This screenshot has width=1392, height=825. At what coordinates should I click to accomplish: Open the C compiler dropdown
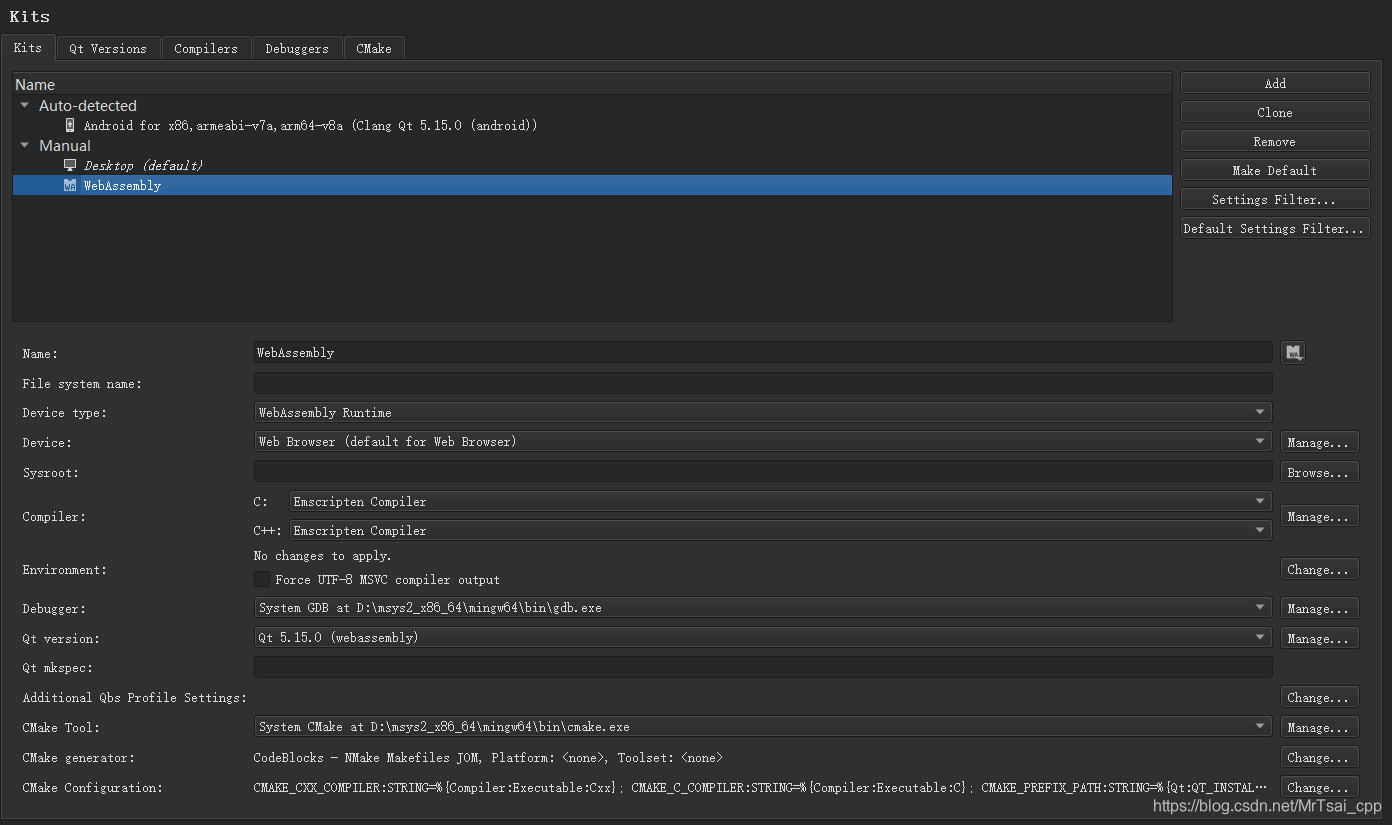780,501
